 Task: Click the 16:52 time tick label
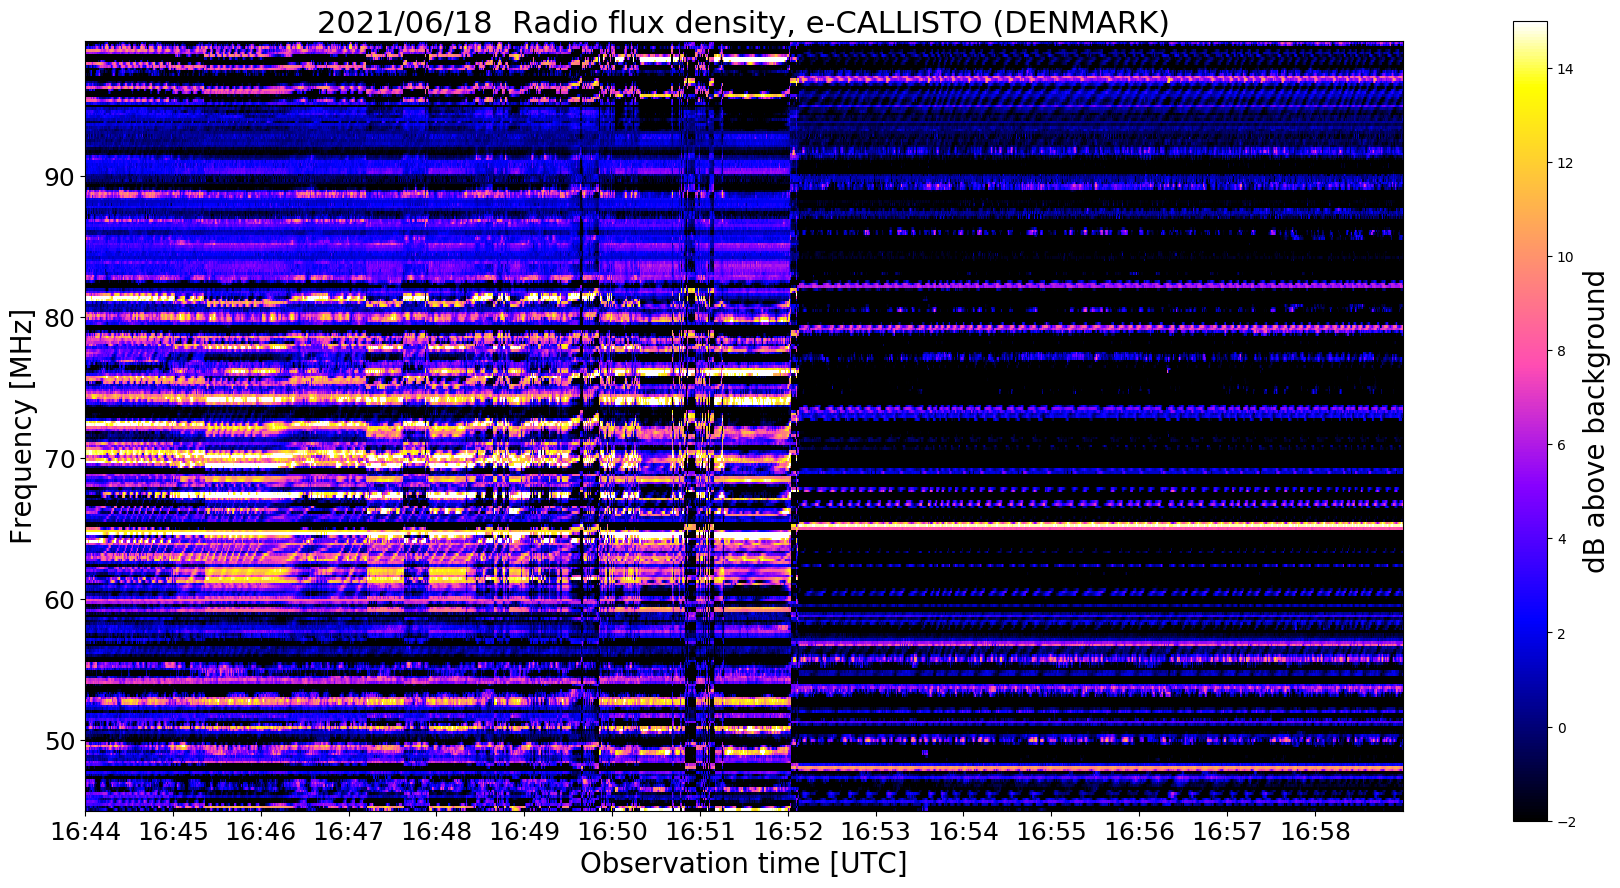(x=789, y=832)
